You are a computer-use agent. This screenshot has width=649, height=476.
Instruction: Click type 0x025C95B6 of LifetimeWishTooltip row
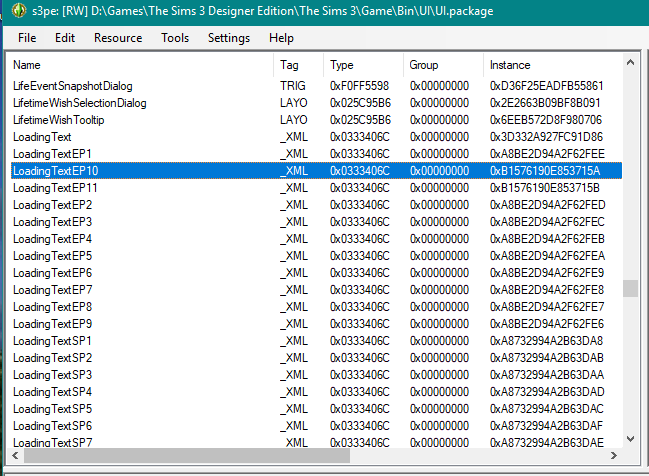(x=361, y=120)
